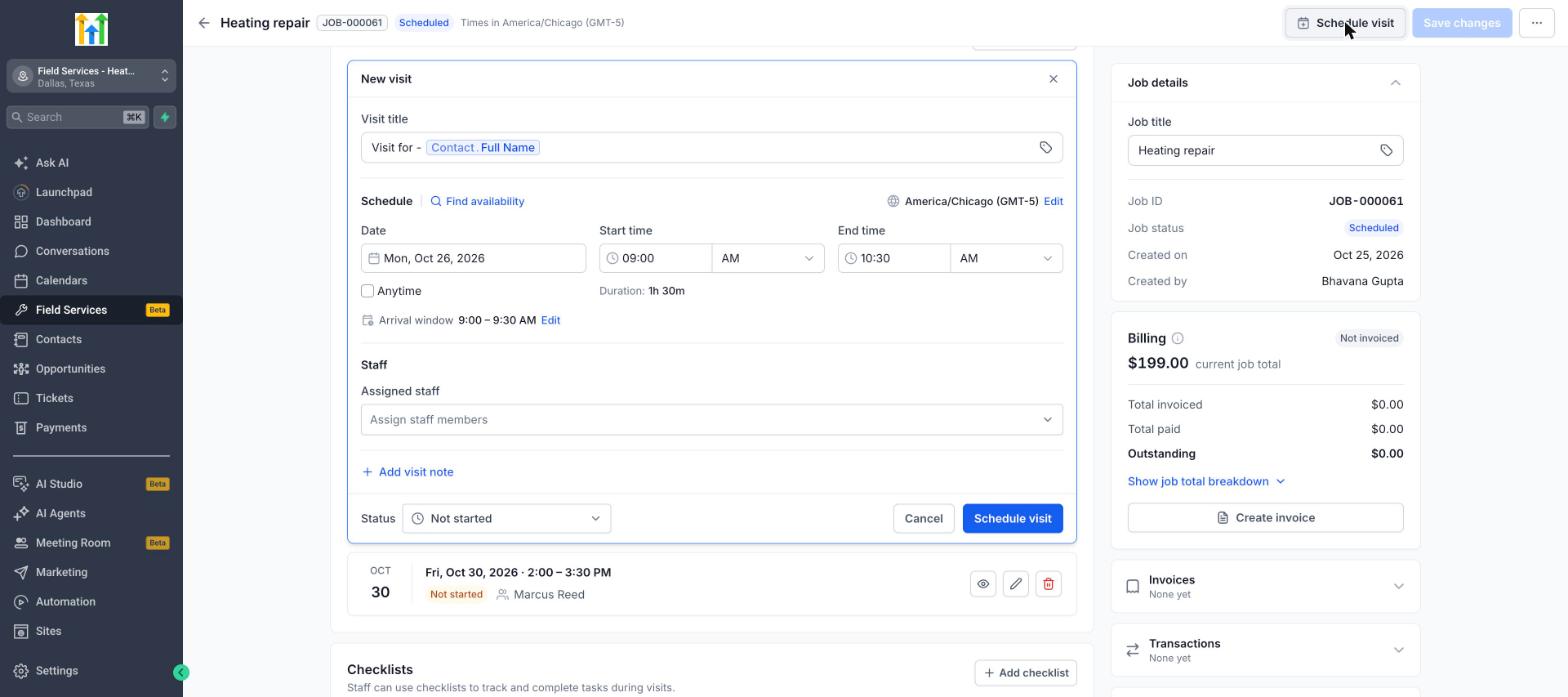Click the tag icon in Job title field

point(1386,151)
